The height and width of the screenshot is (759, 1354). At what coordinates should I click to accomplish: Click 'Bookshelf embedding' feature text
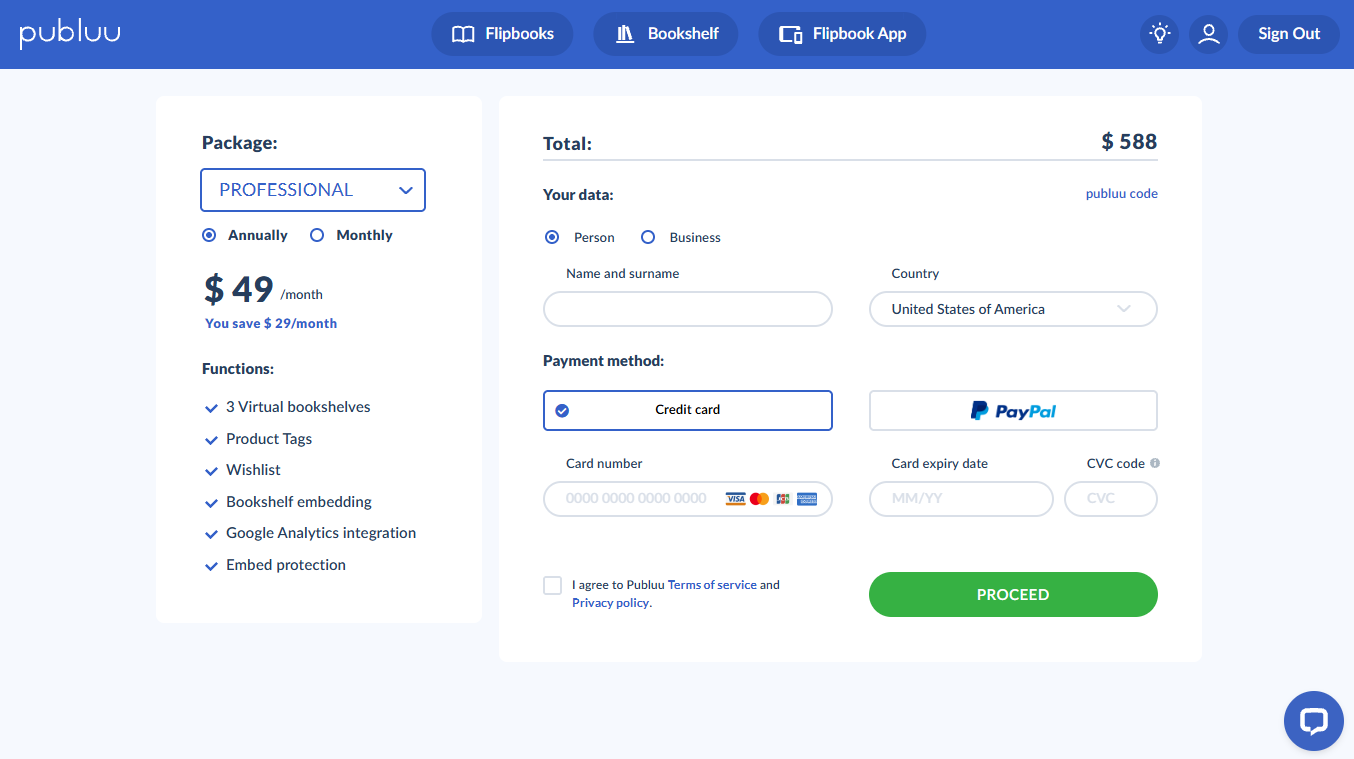click(x=299, y=502)
